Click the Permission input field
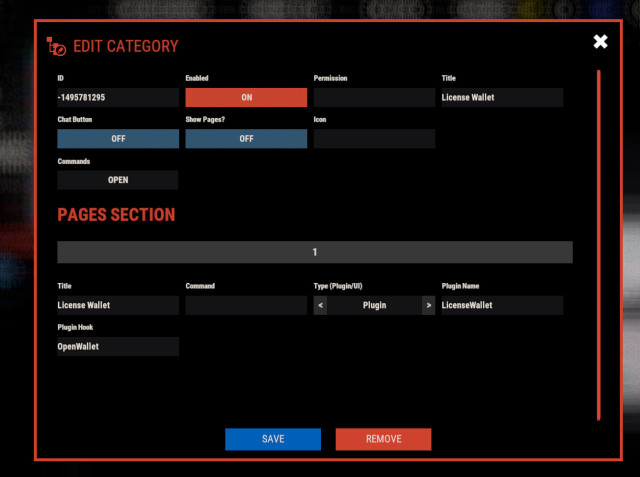This screenshot has width=640, height=477. click(x=374, y=98)
